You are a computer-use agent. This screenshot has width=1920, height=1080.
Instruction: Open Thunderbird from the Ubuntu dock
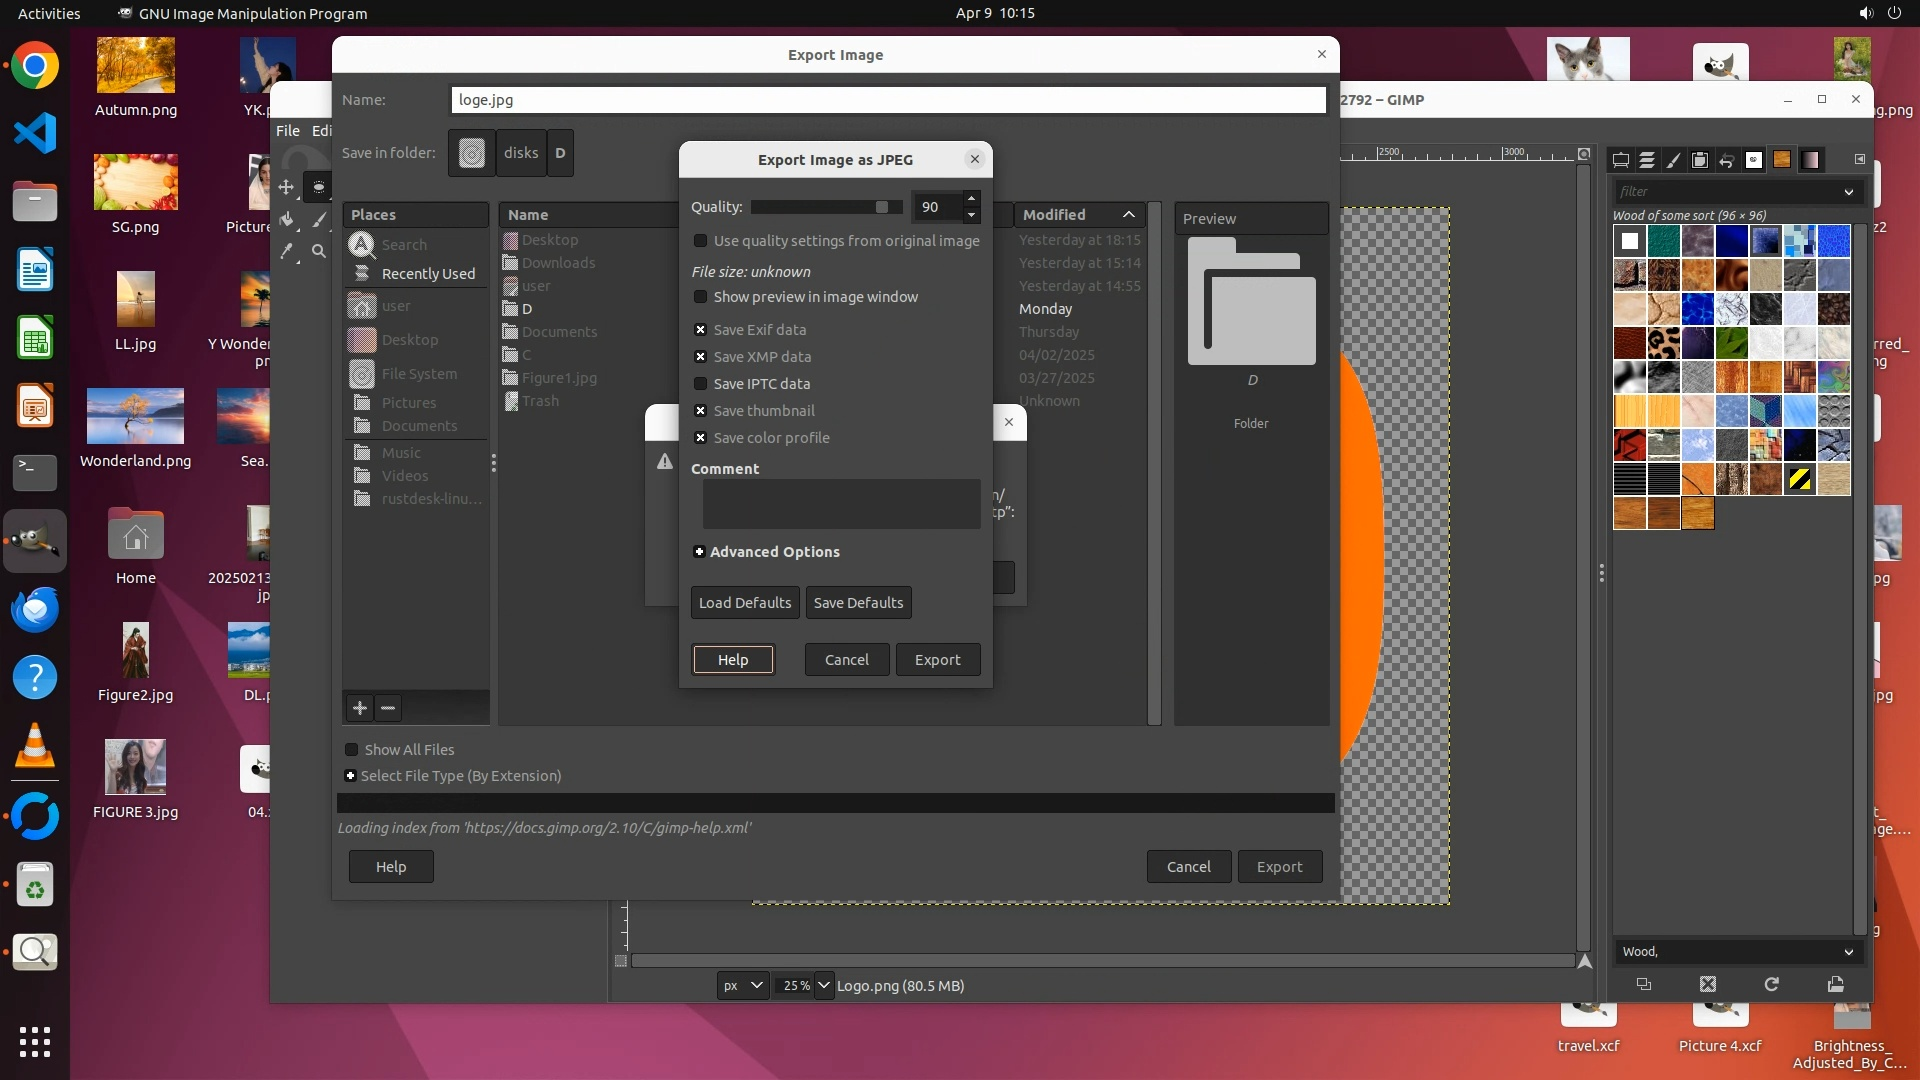pyautogui.click(x=35, y=609)
